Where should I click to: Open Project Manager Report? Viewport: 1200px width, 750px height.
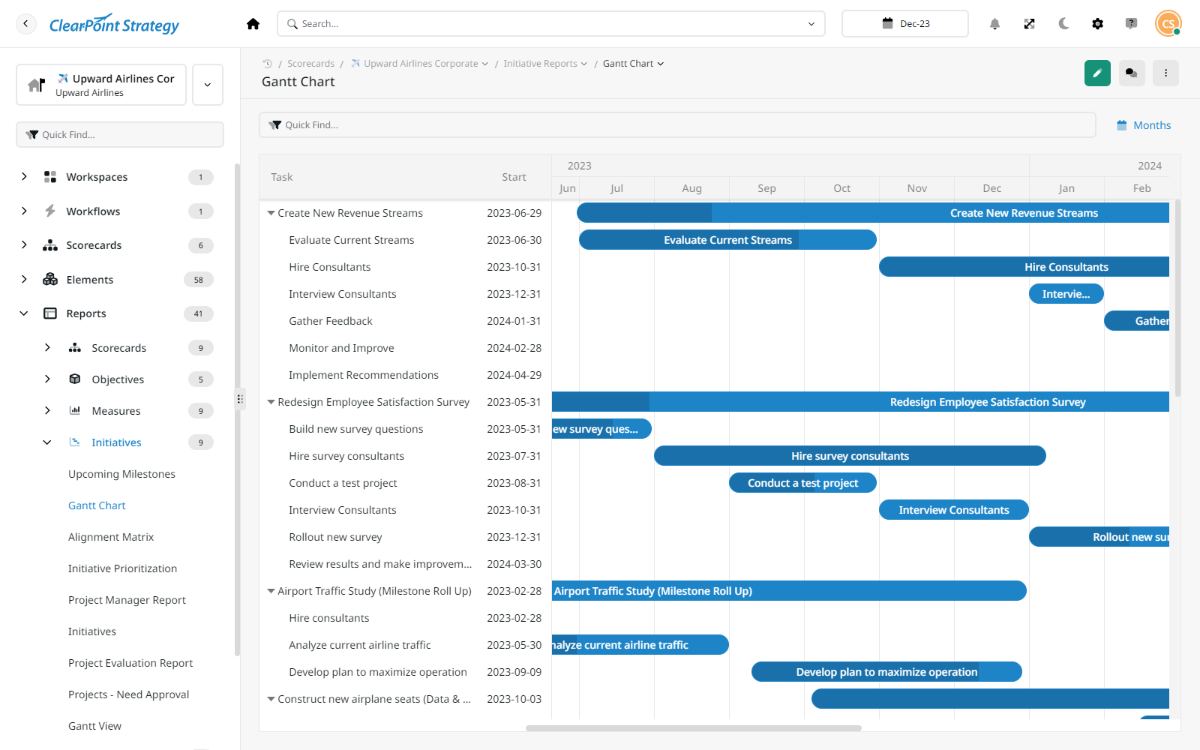(x=127, y=600)
